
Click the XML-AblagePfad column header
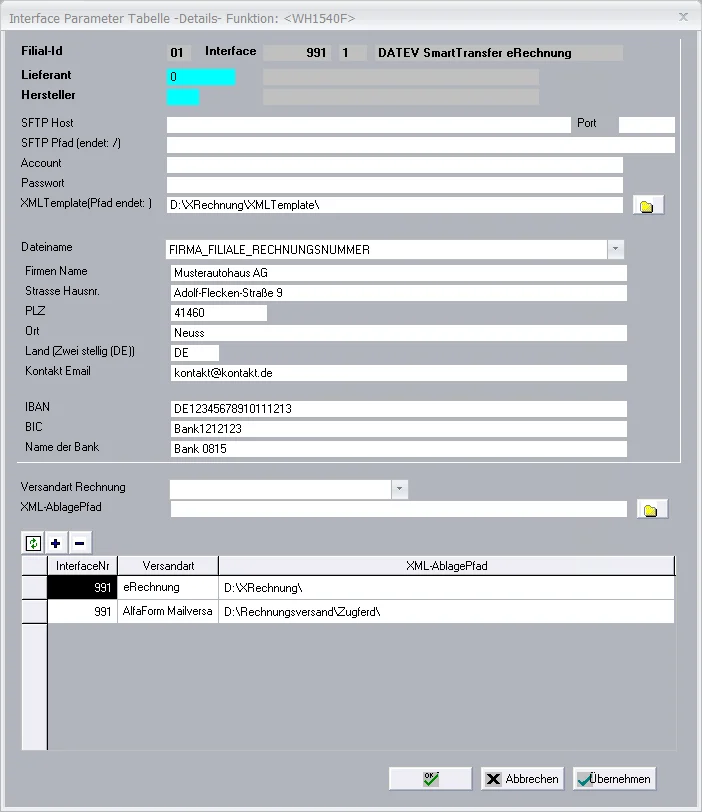coord(447,566)
